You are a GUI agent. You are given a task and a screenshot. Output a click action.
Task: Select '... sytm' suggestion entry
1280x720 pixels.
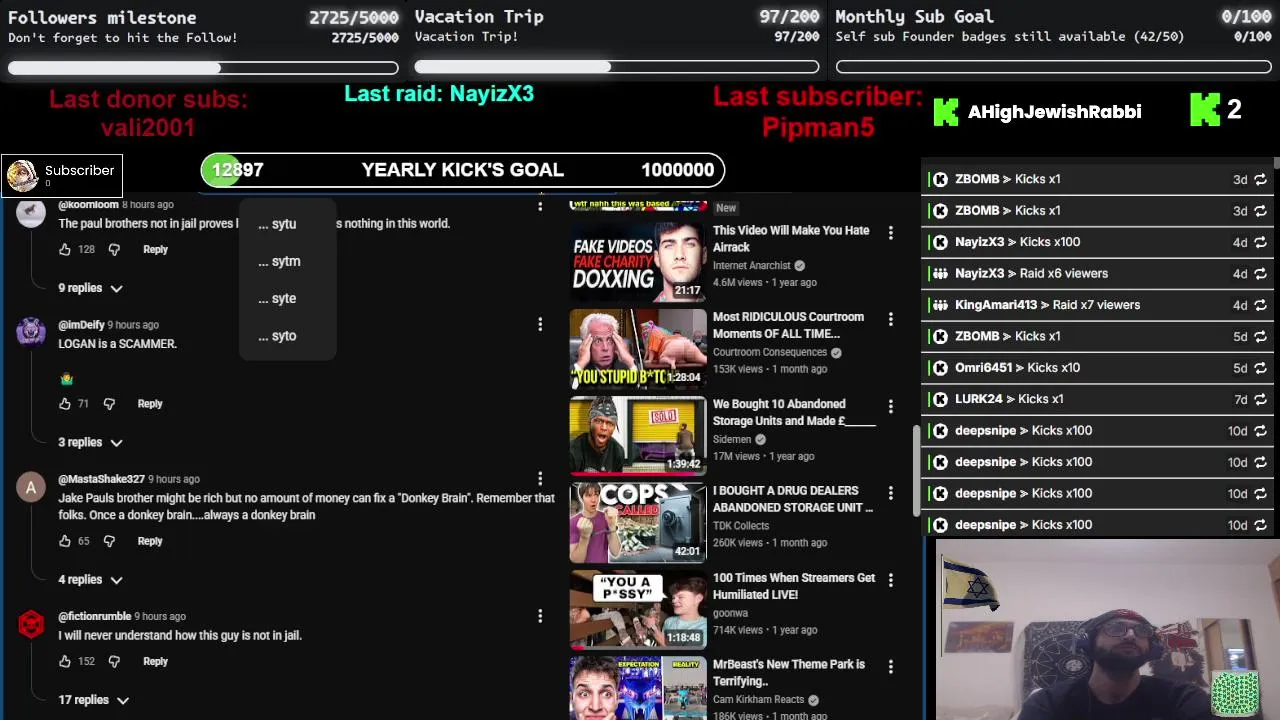click(287, 261)
